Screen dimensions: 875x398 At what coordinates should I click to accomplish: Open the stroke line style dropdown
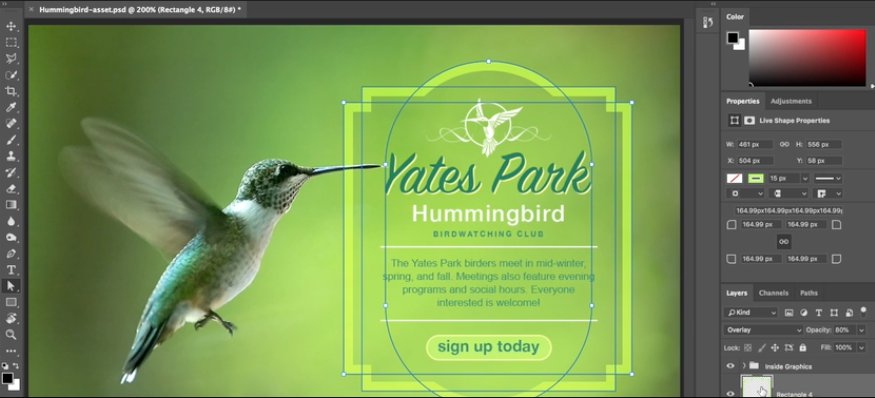click(828, 179)
